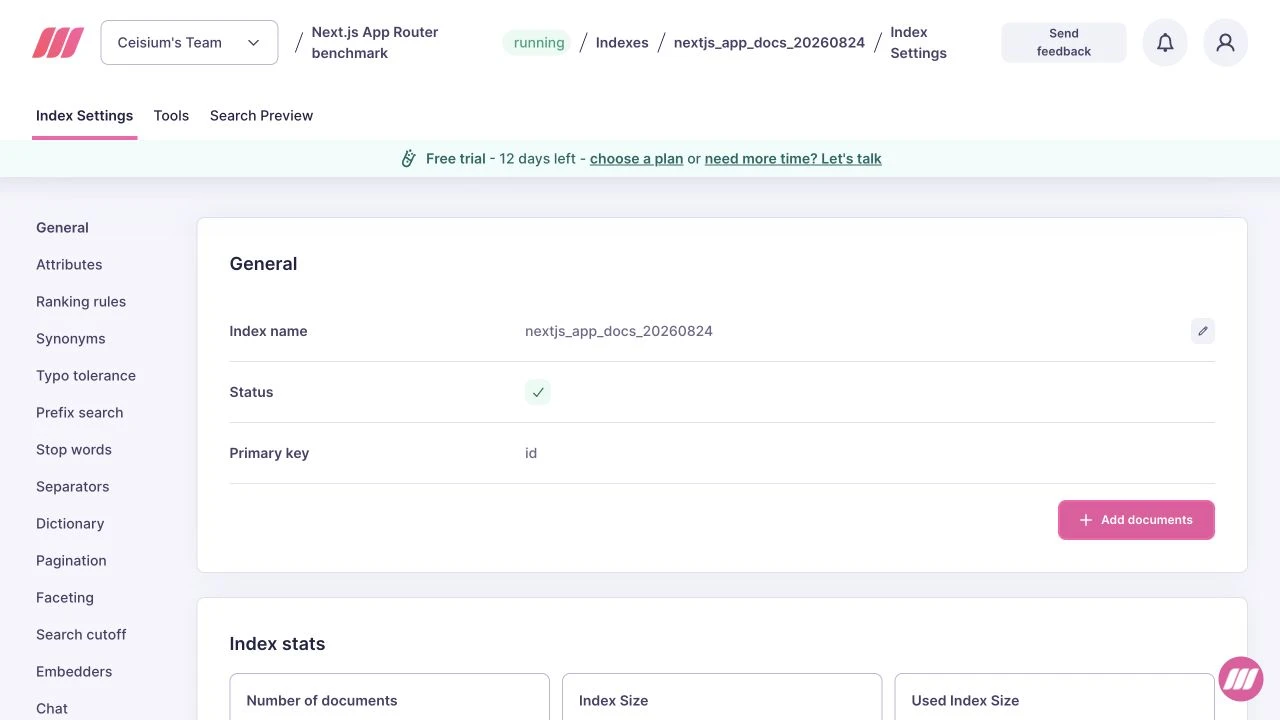Image resolution: width=1280 pixels, height=720 pixels.
Task: Edit index name with pencil icon
Action: click(x=1203, y=331)
